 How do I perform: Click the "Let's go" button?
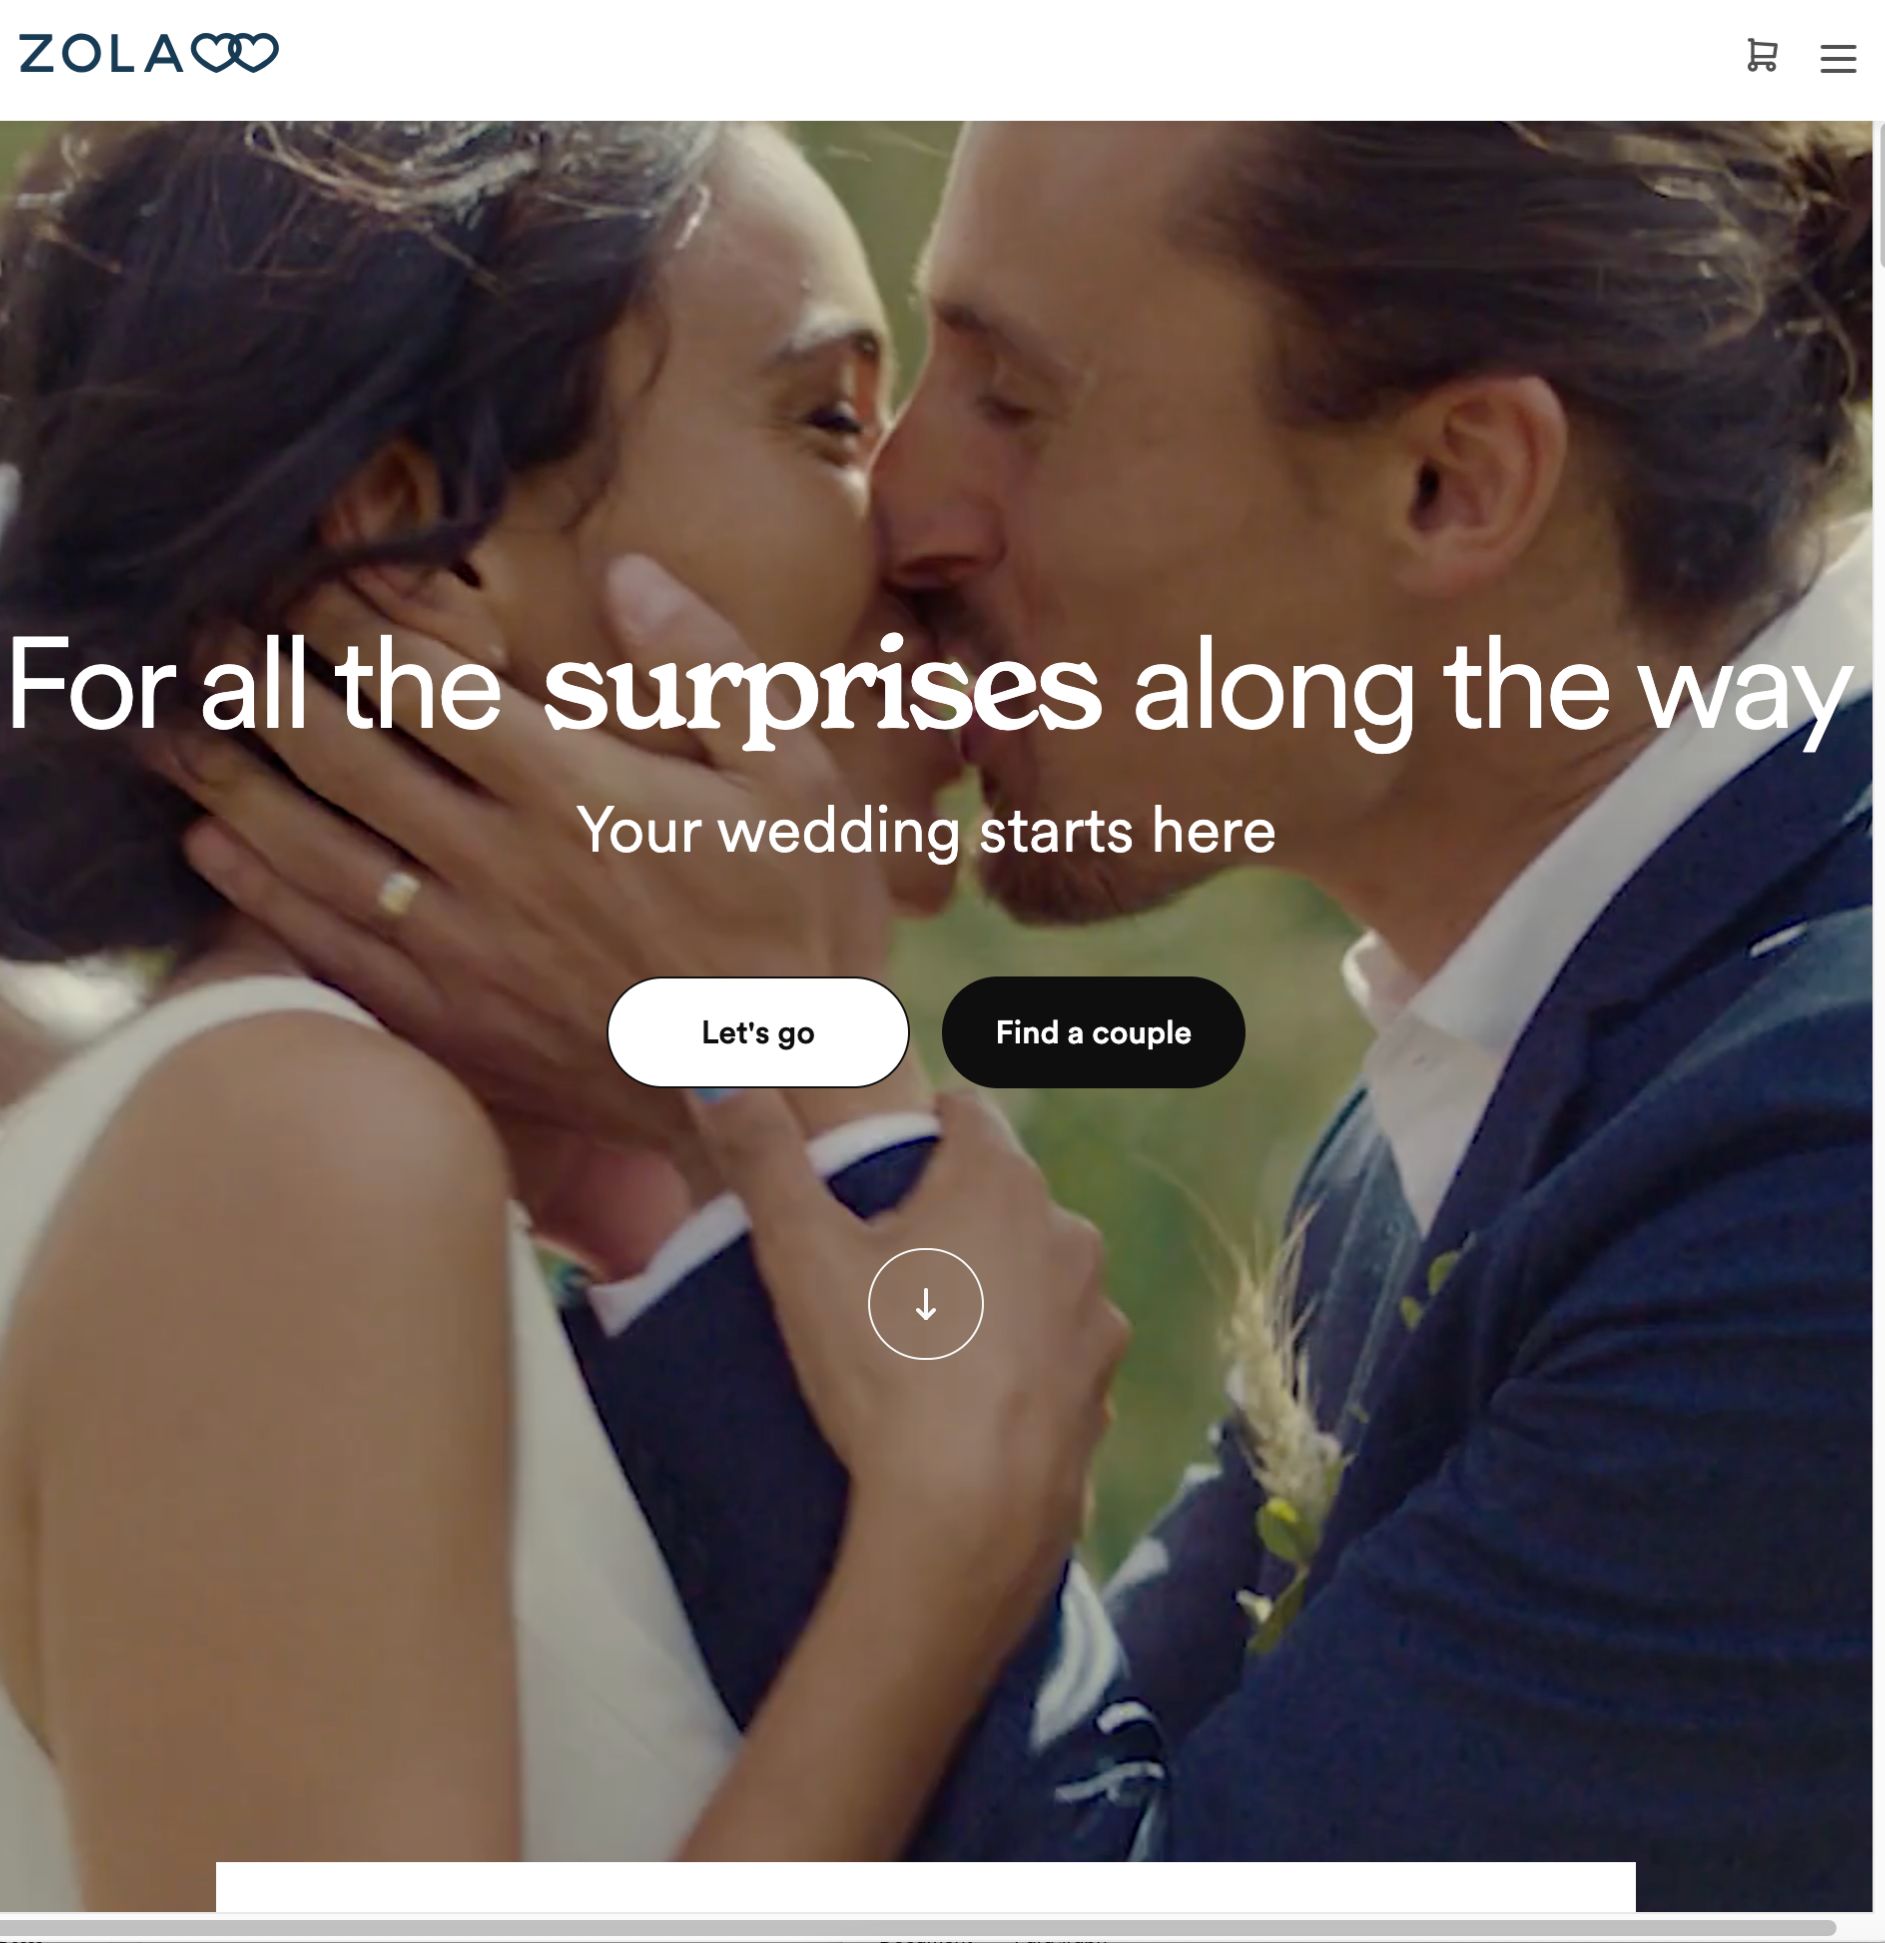pos(758,1032)
